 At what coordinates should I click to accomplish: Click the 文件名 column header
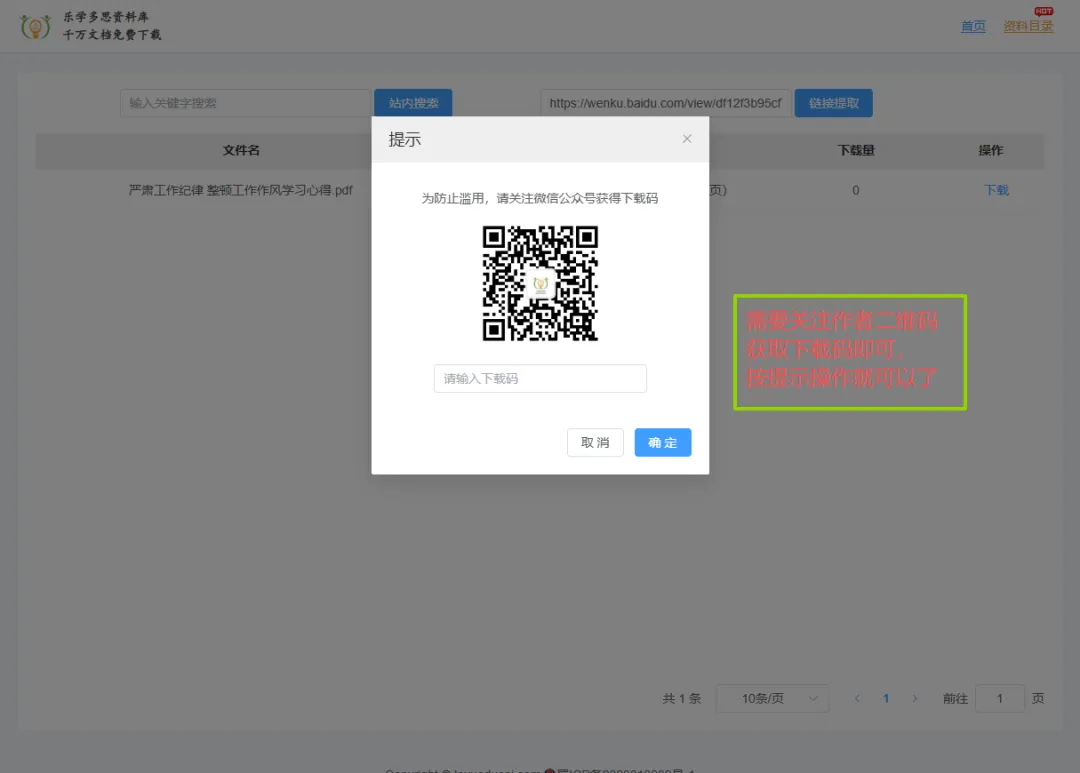241,150
